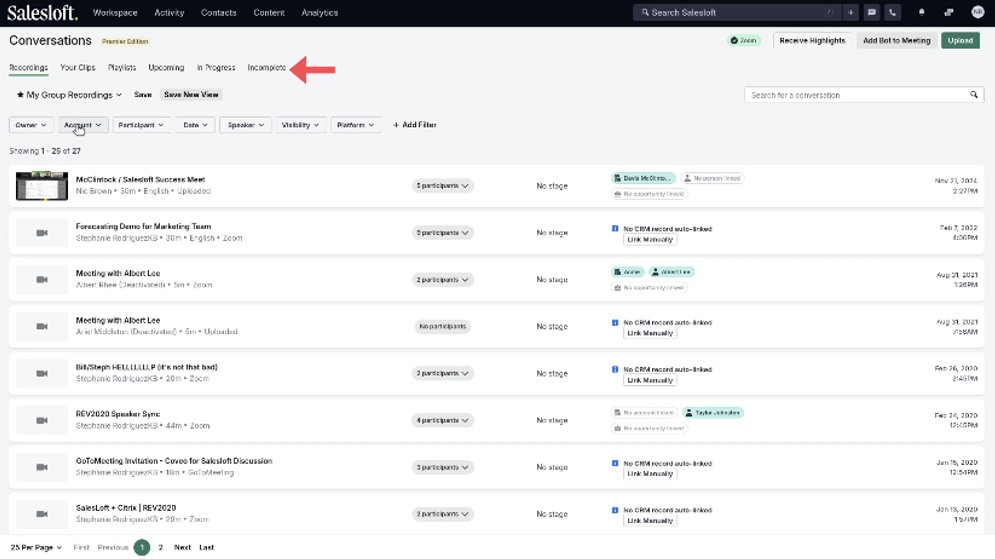The height and width of the screenshot is (559, 995).
Task: Click the green Upload button
Action: pyautogui.click(x=960, y=41)
